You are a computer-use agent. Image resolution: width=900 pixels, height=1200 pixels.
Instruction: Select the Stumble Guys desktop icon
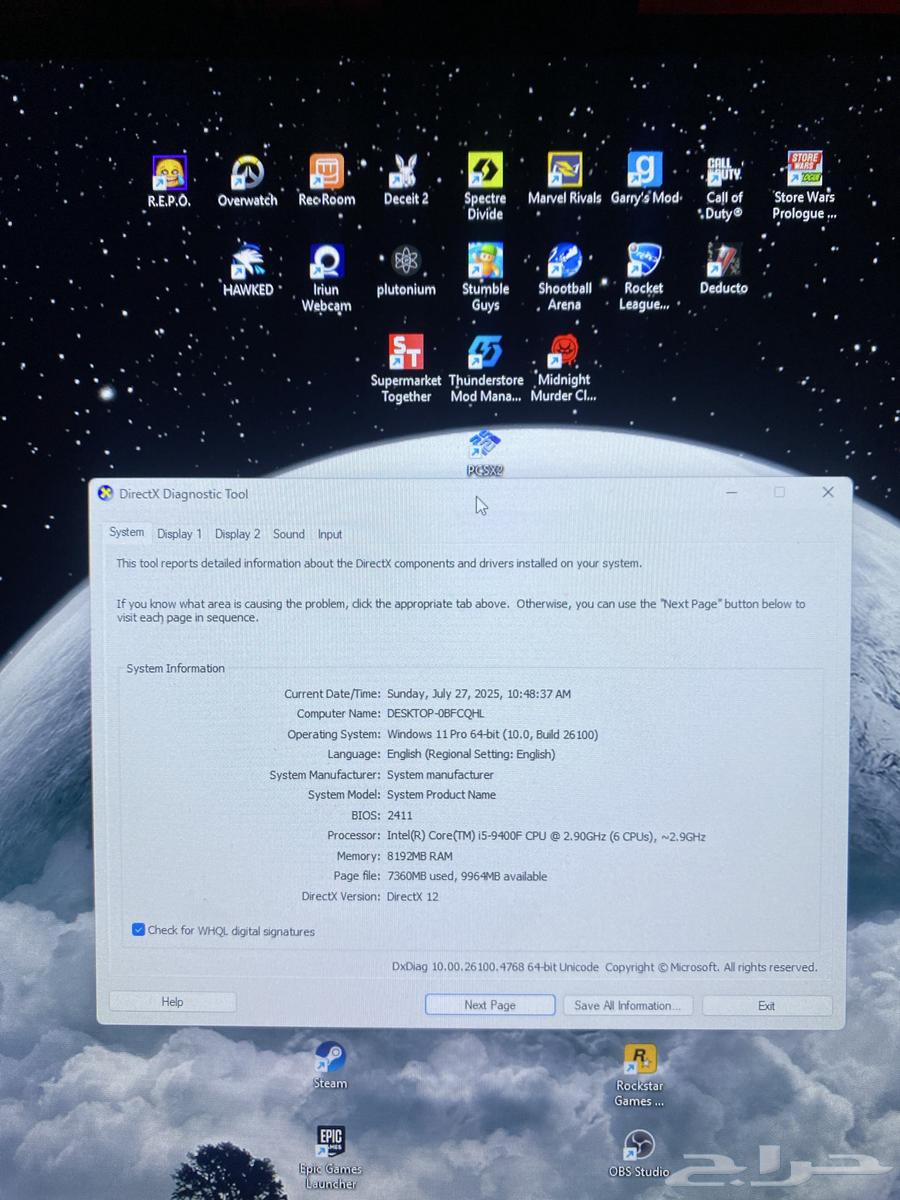[x=485, y=278]
